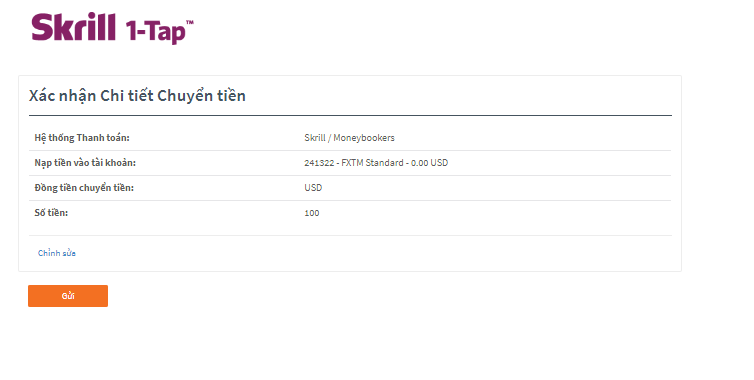The width and height of the screenshot is (754, 380).
Task: Click the Hệ thống Thanh toán label
Action: (x=82, y=138)
